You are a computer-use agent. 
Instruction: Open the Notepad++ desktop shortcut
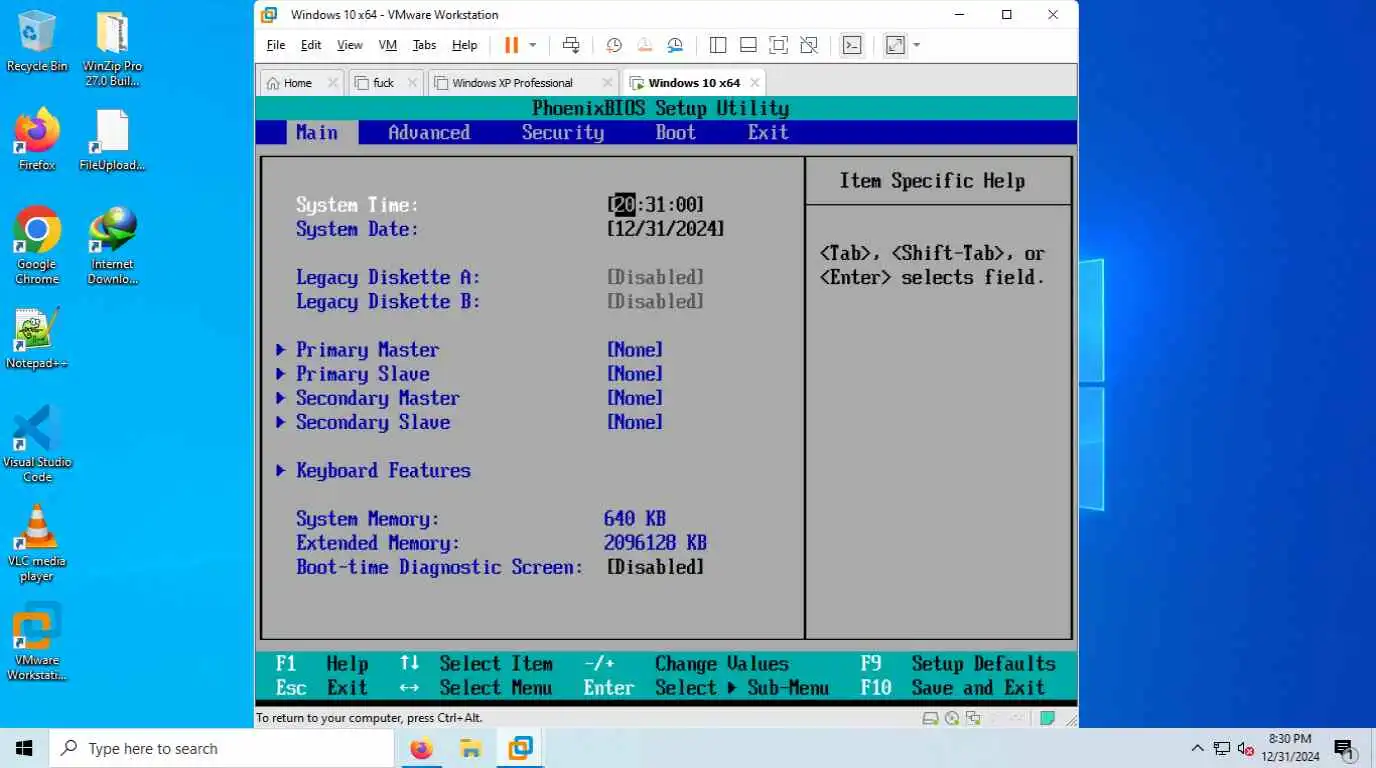click(37, 338)
